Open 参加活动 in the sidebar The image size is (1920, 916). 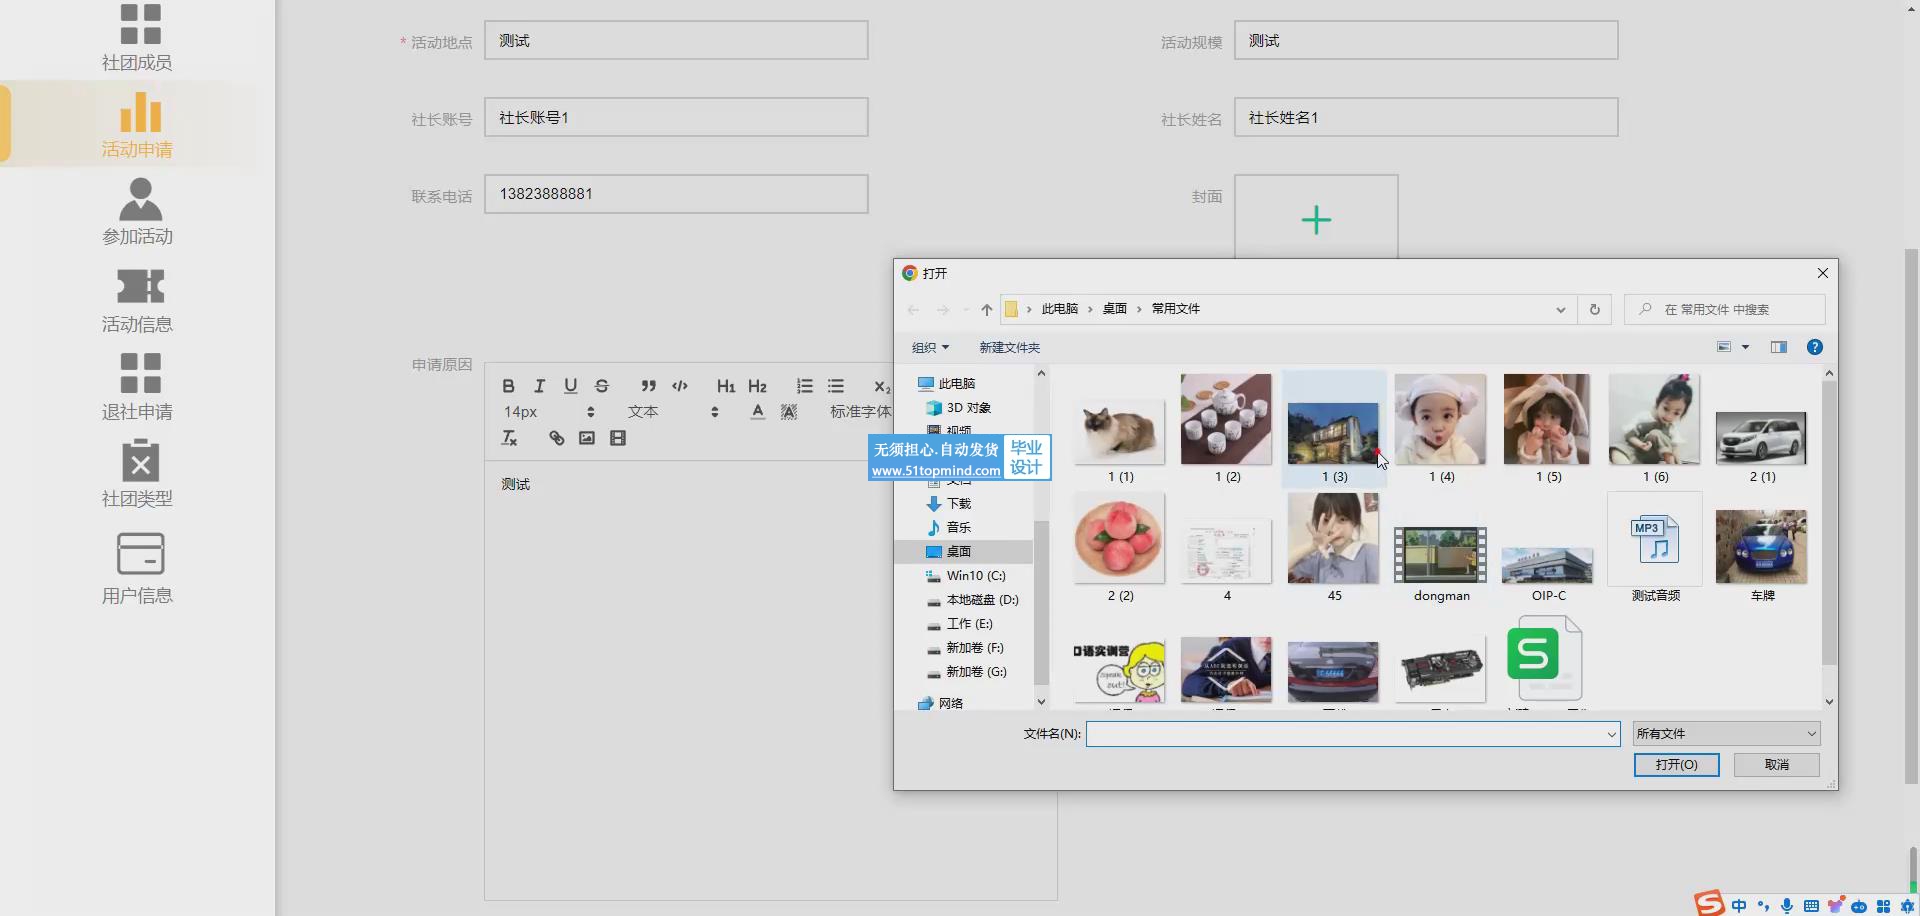(x=137, y=212)
